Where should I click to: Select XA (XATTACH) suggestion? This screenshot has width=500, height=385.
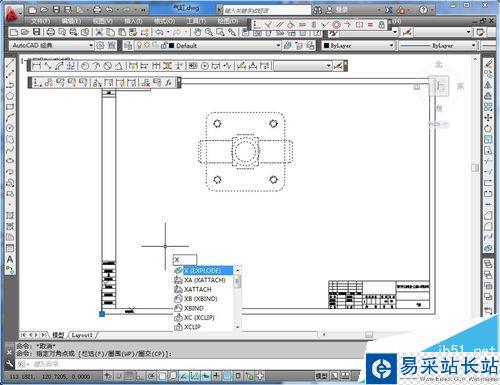(x=203, y=280)
